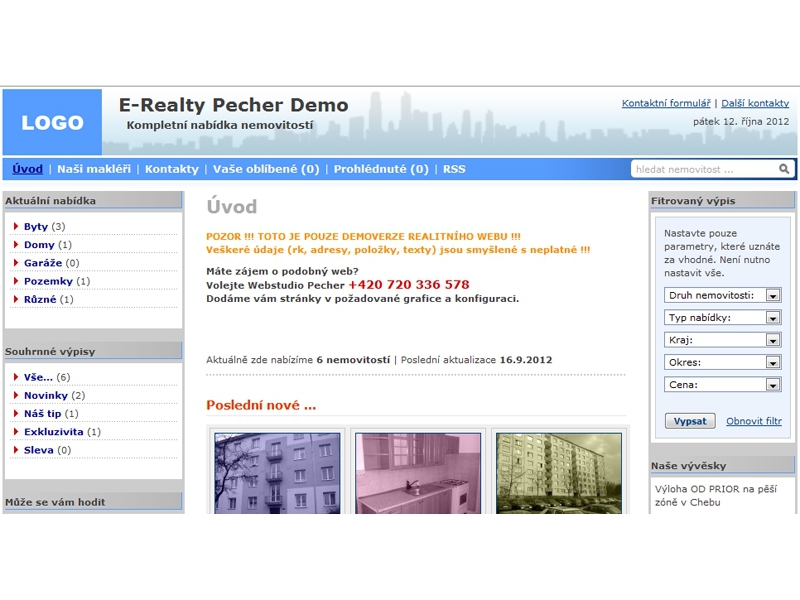The width and height of the screenshot is (800, 600).
Task: Click the blue LOGO image
Action: (52, 122)
